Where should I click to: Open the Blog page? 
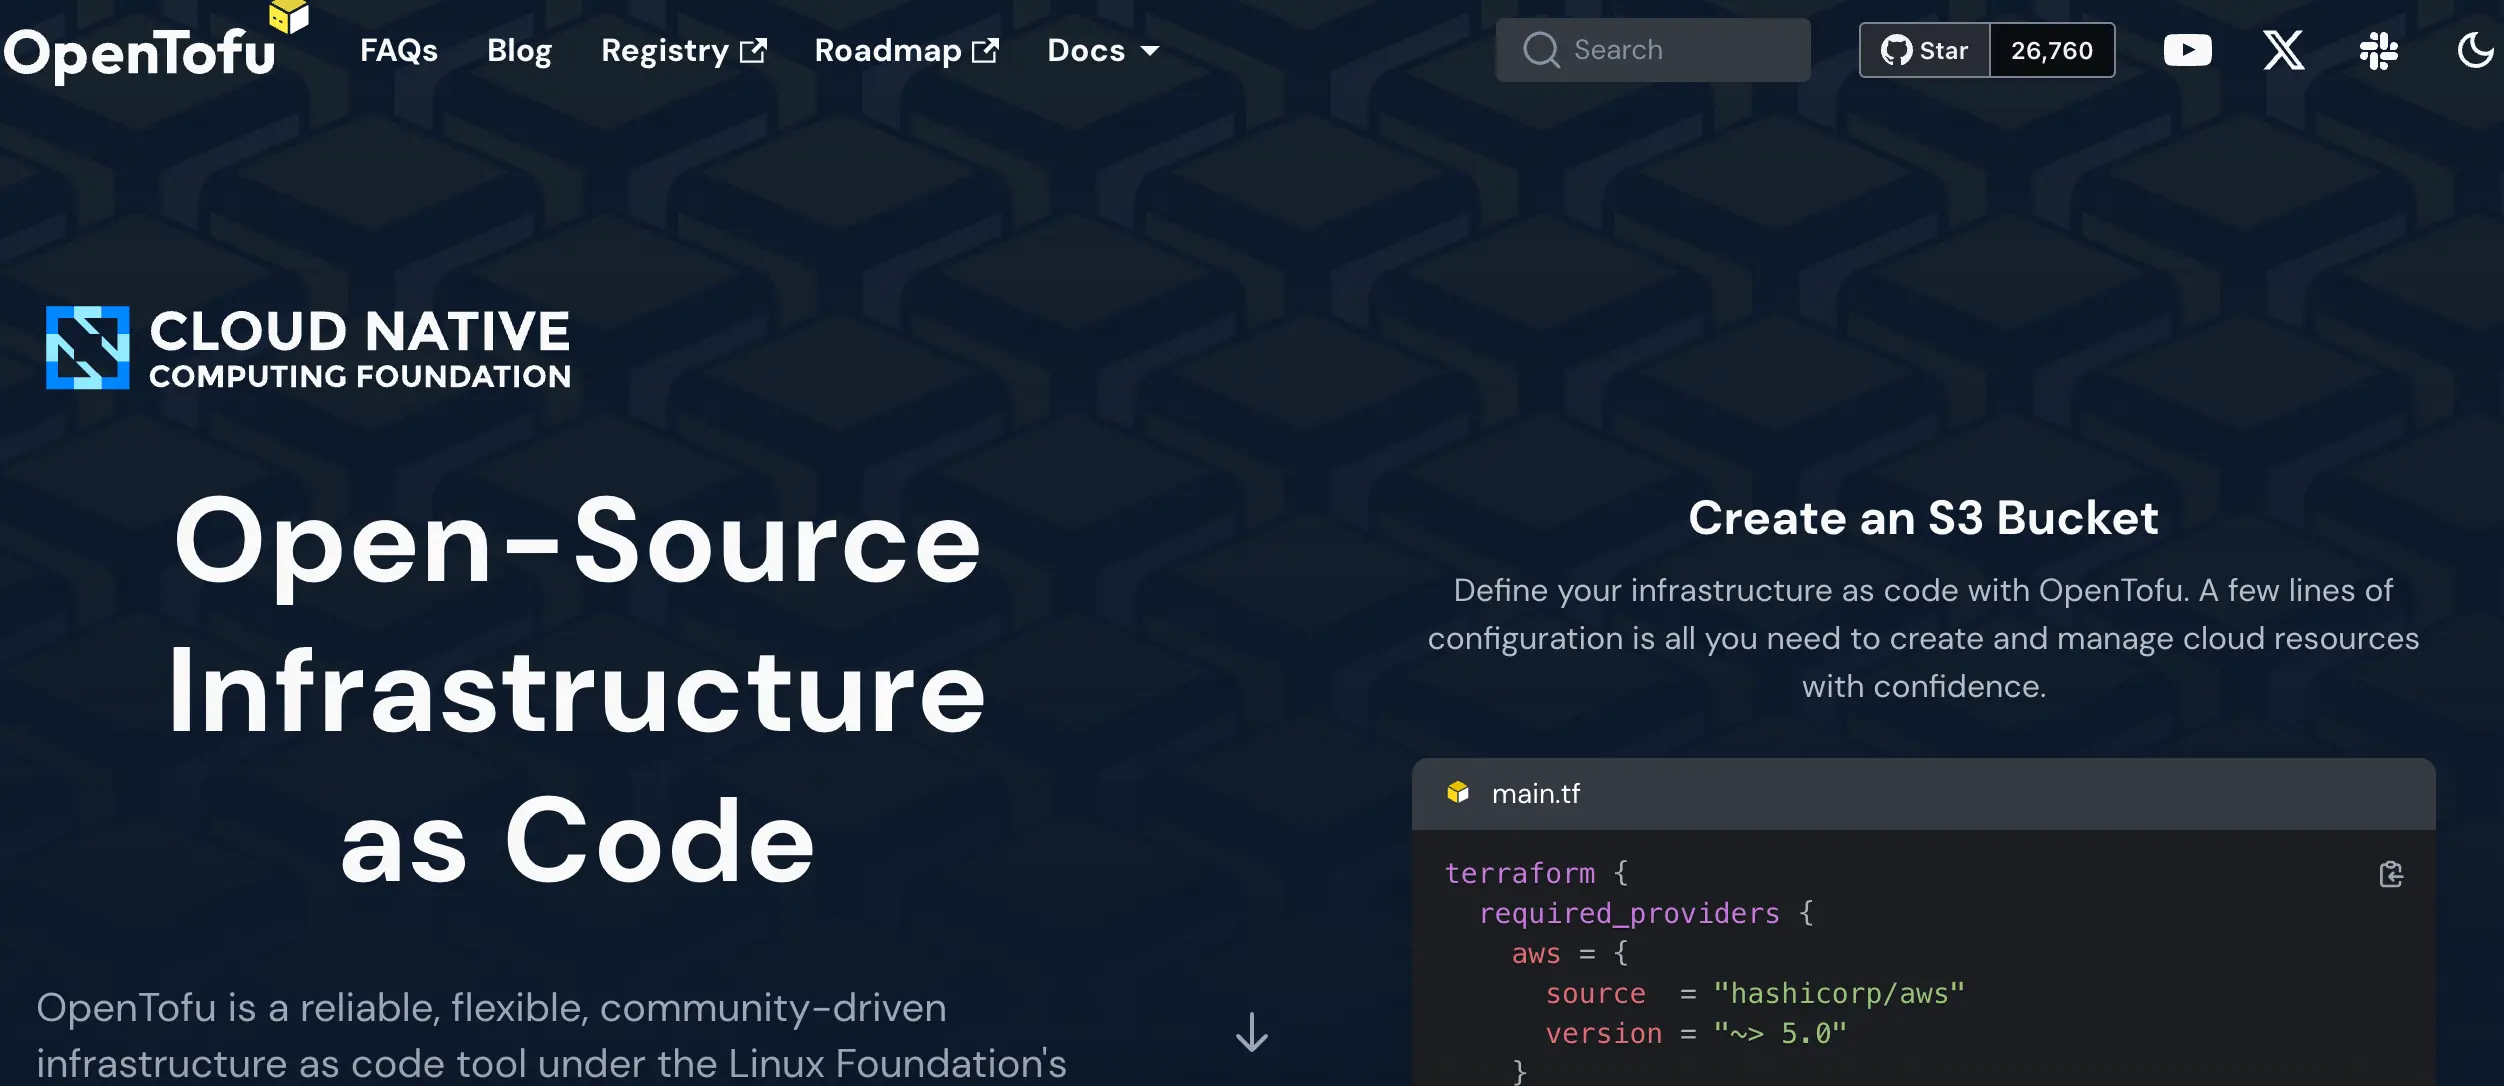click(x=519, y=50)
